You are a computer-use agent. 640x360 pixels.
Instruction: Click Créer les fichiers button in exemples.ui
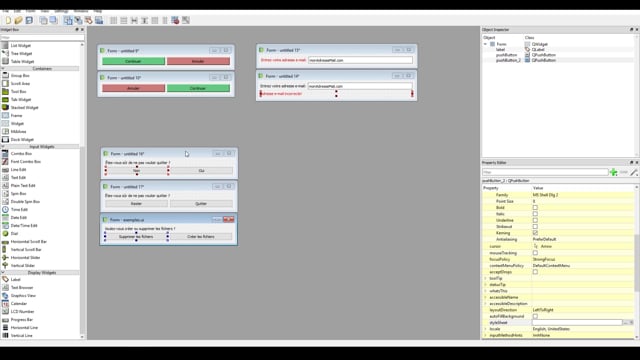200,237
